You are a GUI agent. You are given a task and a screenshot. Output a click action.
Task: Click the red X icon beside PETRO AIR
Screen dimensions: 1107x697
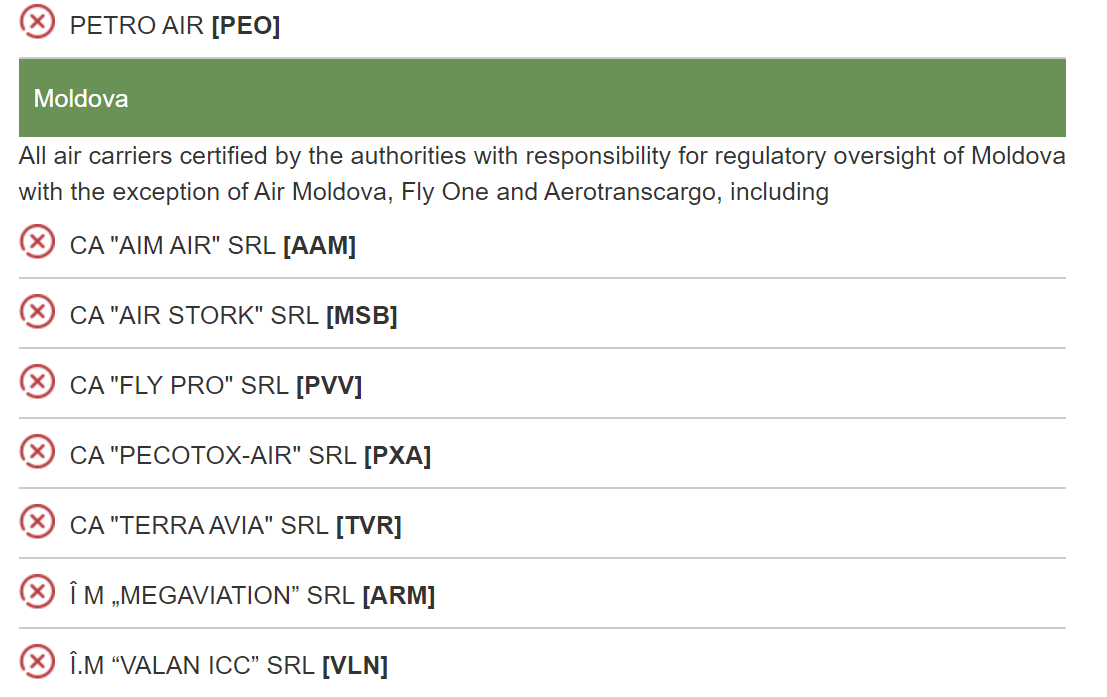tap(38, 22)
